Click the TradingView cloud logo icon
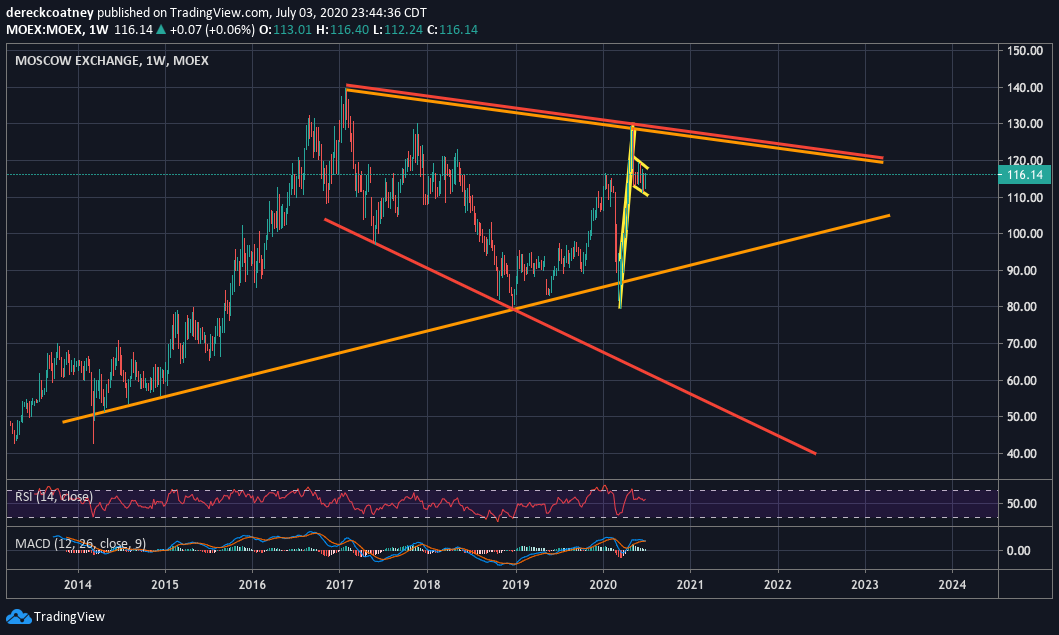Image resolution: width=1059 pixels, height=635 pixels. (18, 616)
